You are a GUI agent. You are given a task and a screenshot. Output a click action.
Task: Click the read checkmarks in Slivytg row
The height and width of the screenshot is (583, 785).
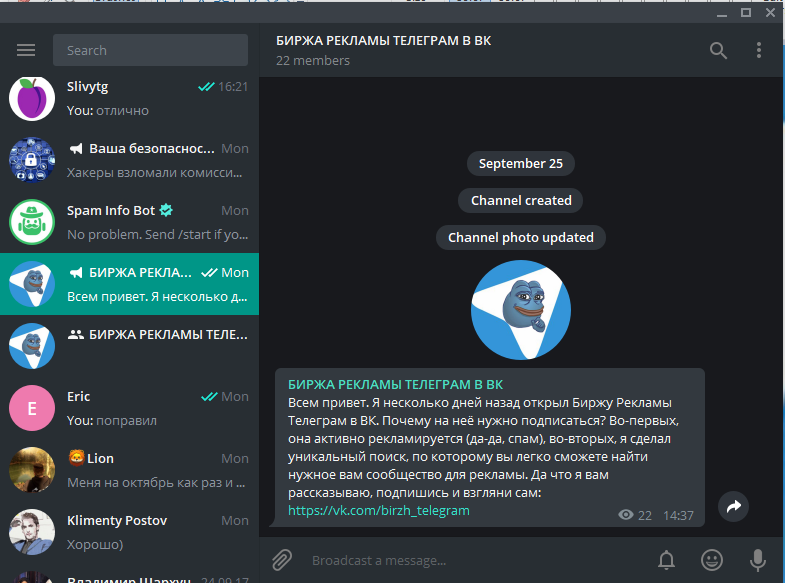point(206,87)
